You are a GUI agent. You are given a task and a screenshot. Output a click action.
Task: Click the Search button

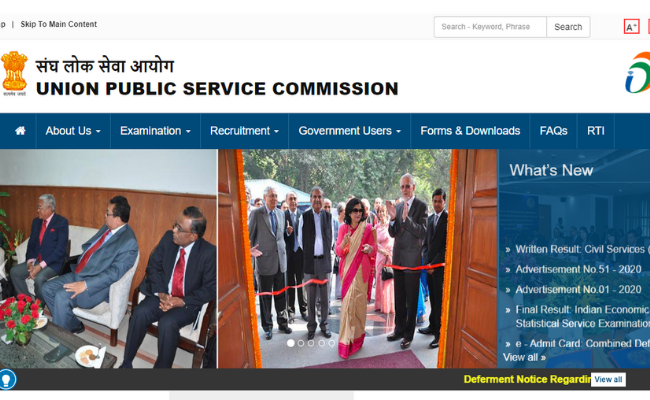568,27
